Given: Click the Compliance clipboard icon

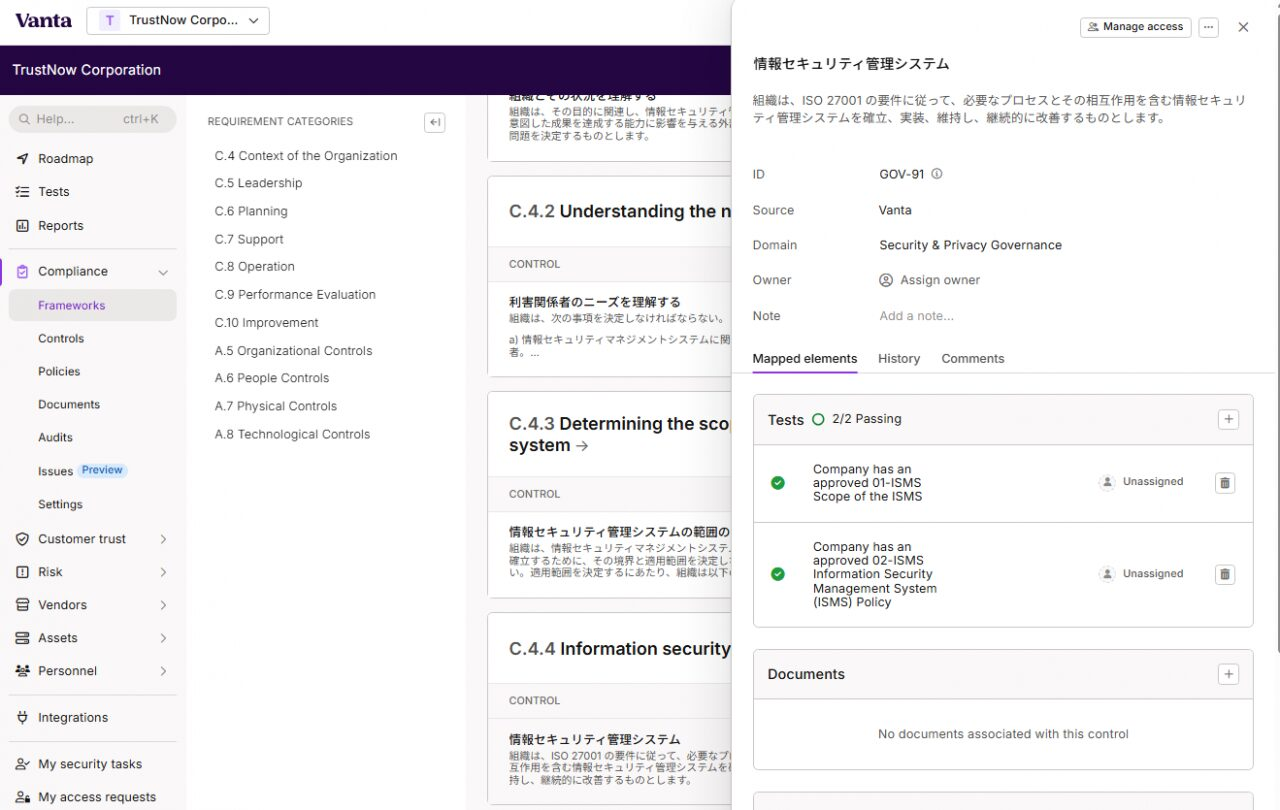Looking at the screenshot, I should pos(23,272).
